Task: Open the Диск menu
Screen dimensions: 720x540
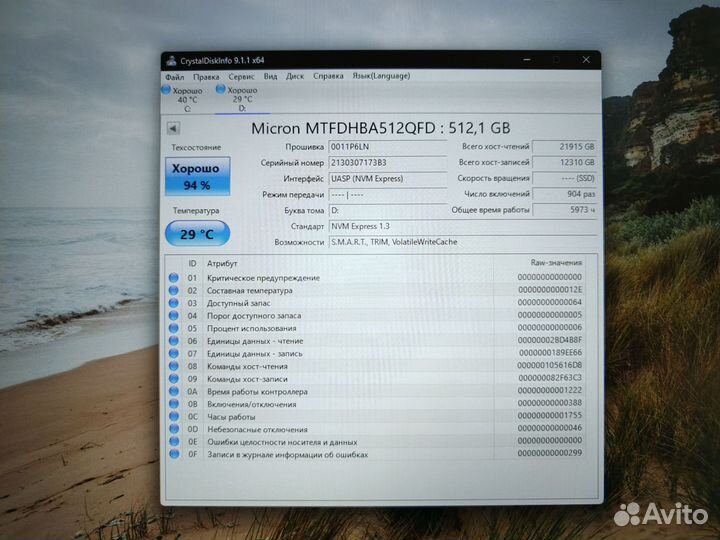Action: [295, 76]
